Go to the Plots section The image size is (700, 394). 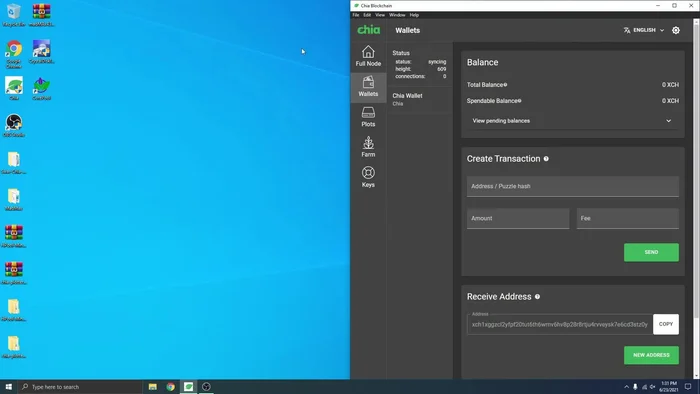(x=368, y=117)
